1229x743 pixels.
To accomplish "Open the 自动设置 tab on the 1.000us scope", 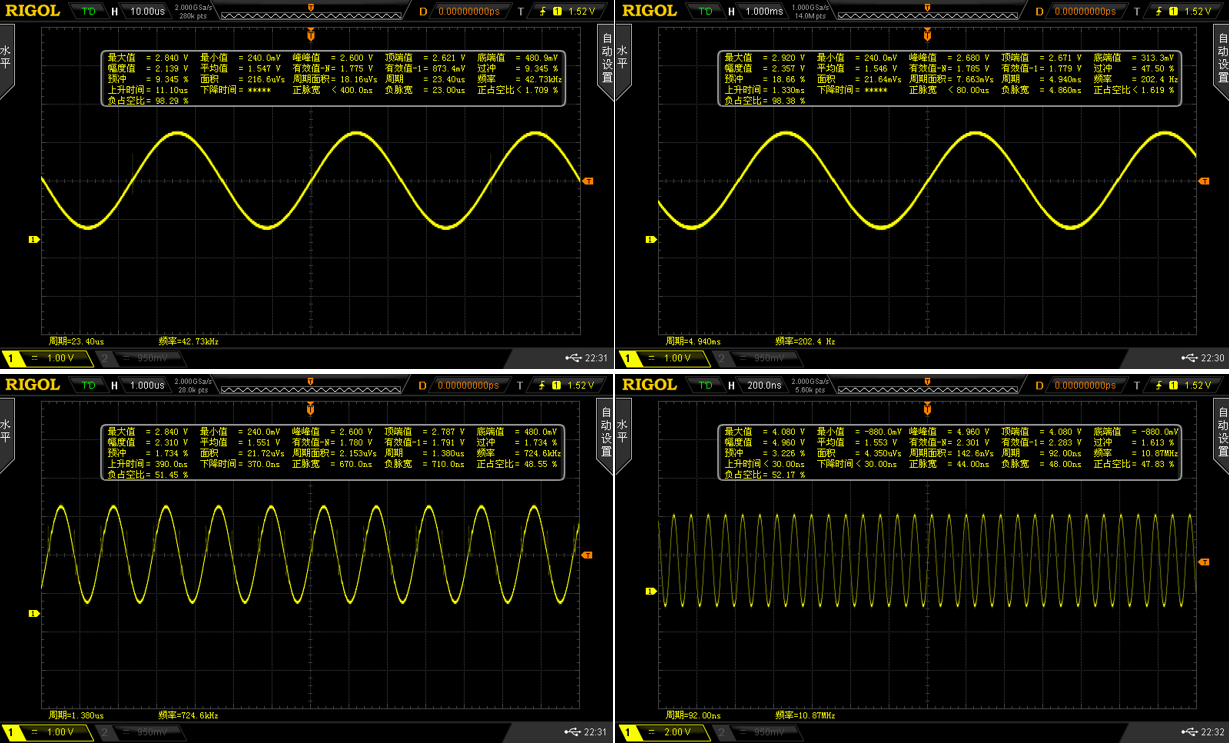I will click(x=605, y=436).
